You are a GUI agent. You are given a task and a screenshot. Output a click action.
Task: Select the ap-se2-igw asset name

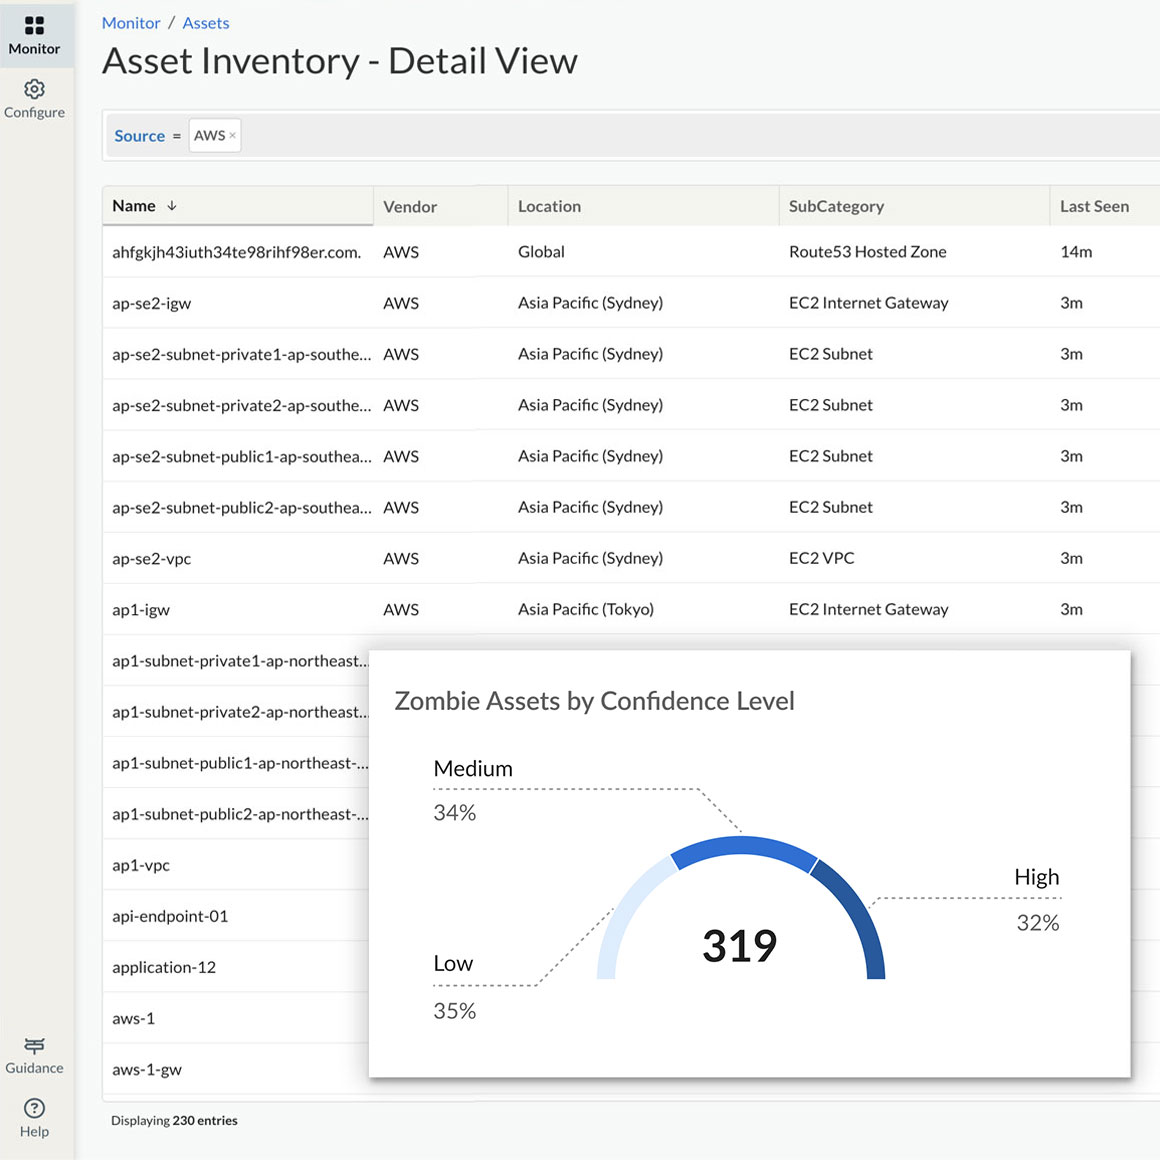click(x=152, y=303)
